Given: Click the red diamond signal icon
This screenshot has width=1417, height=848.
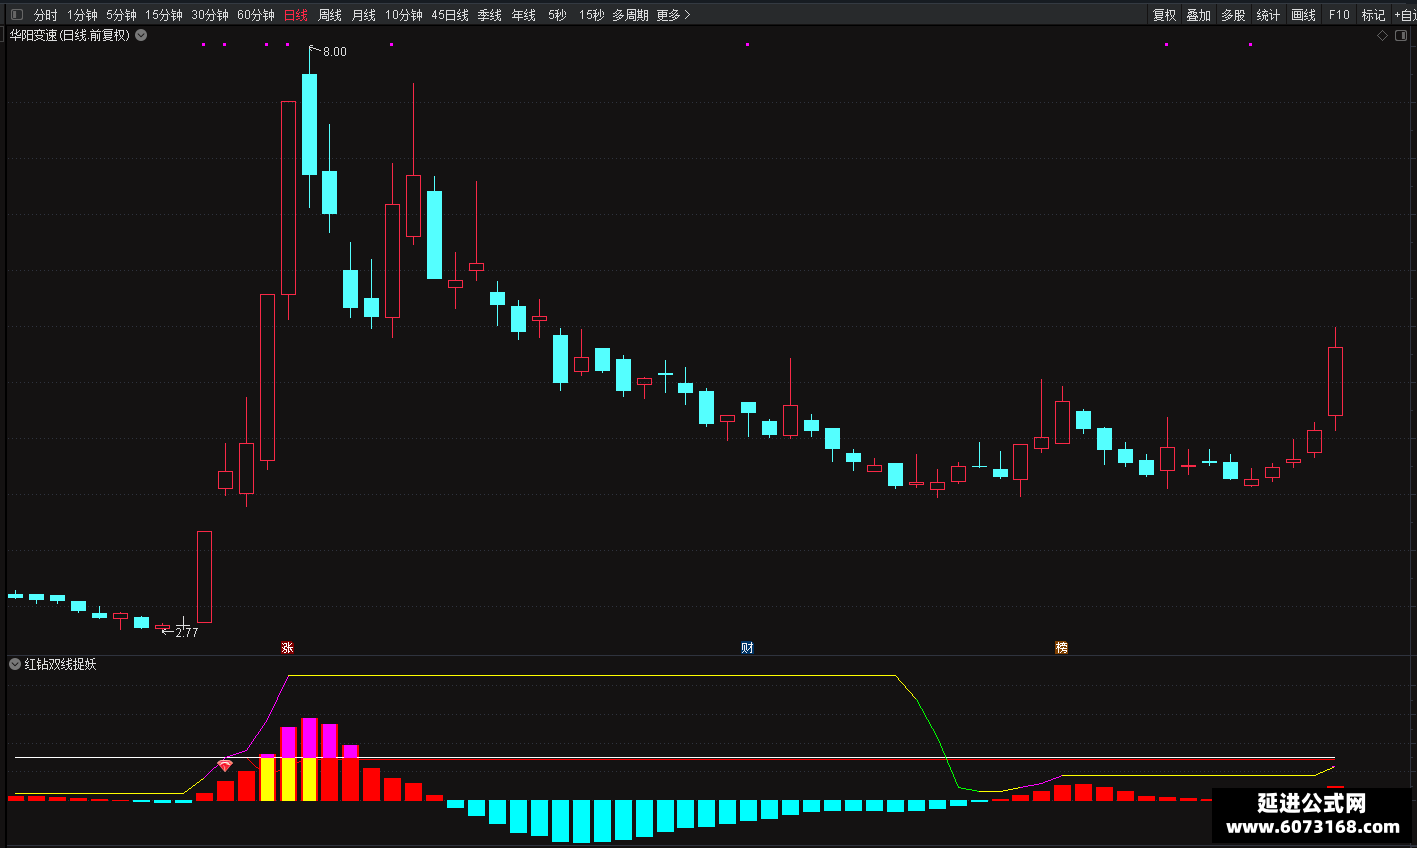Looking at the screenshot, I should tap(225, 765).
